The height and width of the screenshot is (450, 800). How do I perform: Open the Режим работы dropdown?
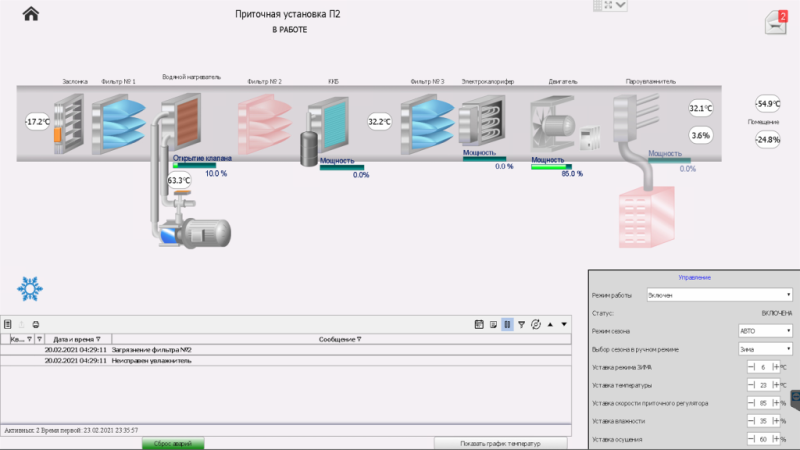[720, 295]
